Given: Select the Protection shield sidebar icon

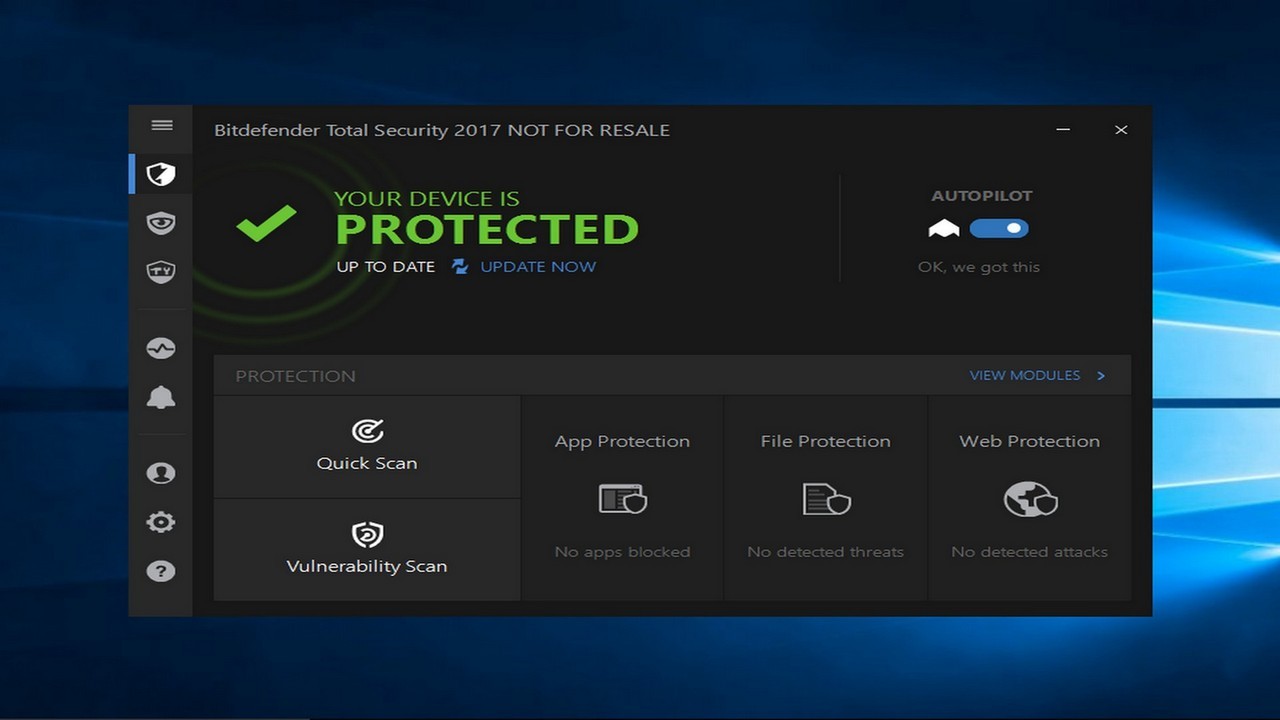Looking at the screenshot, I should click(161, 175).
